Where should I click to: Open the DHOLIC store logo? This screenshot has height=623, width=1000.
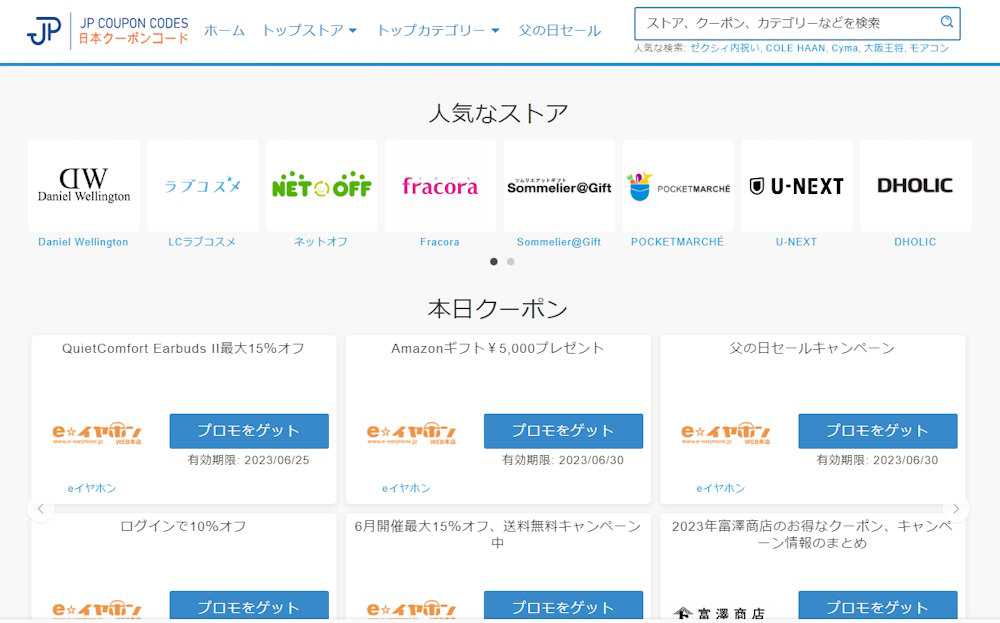tap(915, 186)
